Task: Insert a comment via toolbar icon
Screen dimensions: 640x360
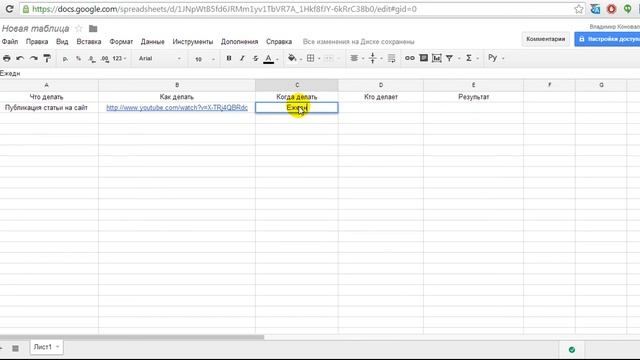Action: click(424, 58)
